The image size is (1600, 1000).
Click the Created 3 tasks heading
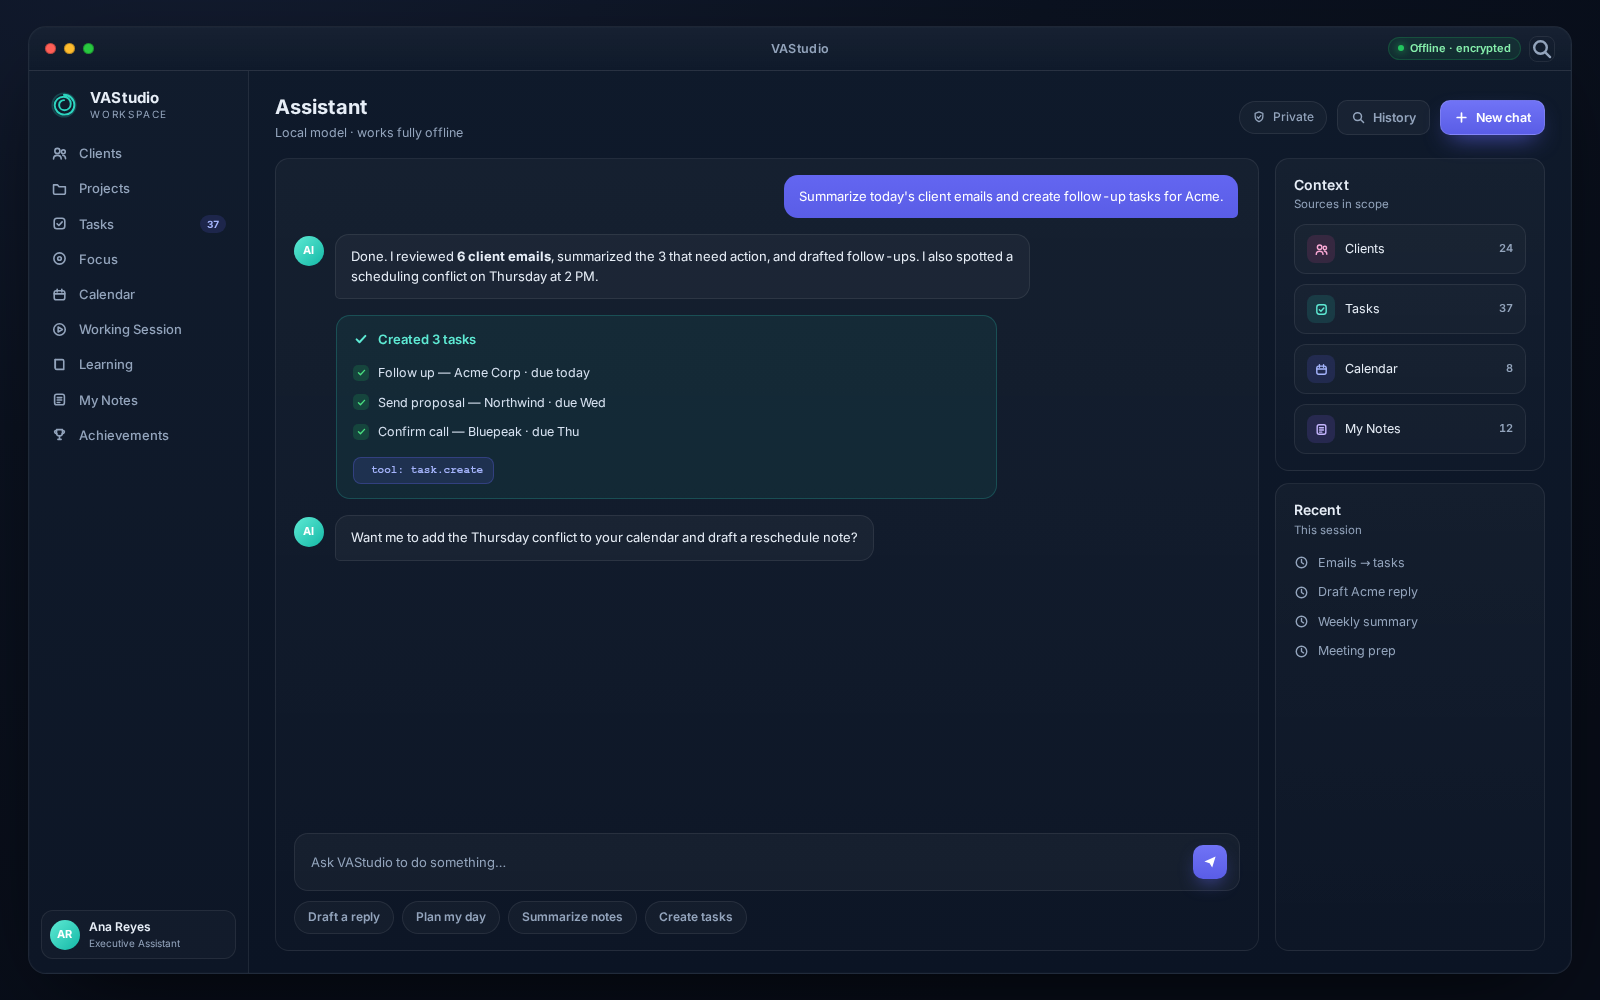(x=427, y=340)
